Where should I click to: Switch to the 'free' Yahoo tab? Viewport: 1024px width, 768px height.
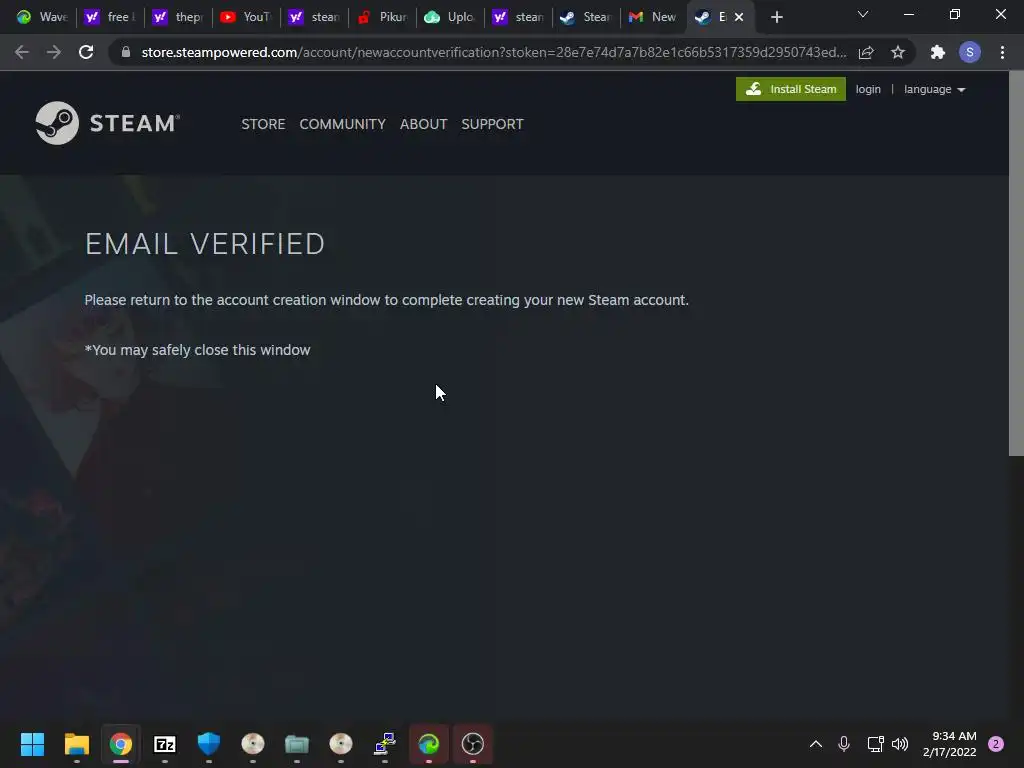tap(110, 17)
